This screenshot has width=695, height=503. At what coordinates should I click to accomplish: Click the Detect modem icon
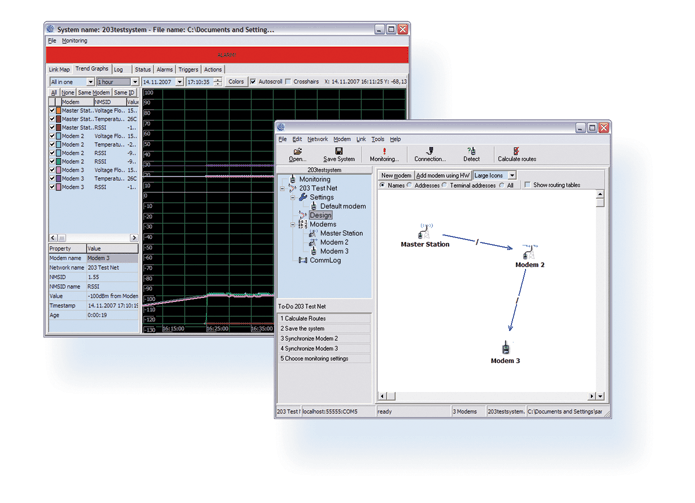[471, 151]
